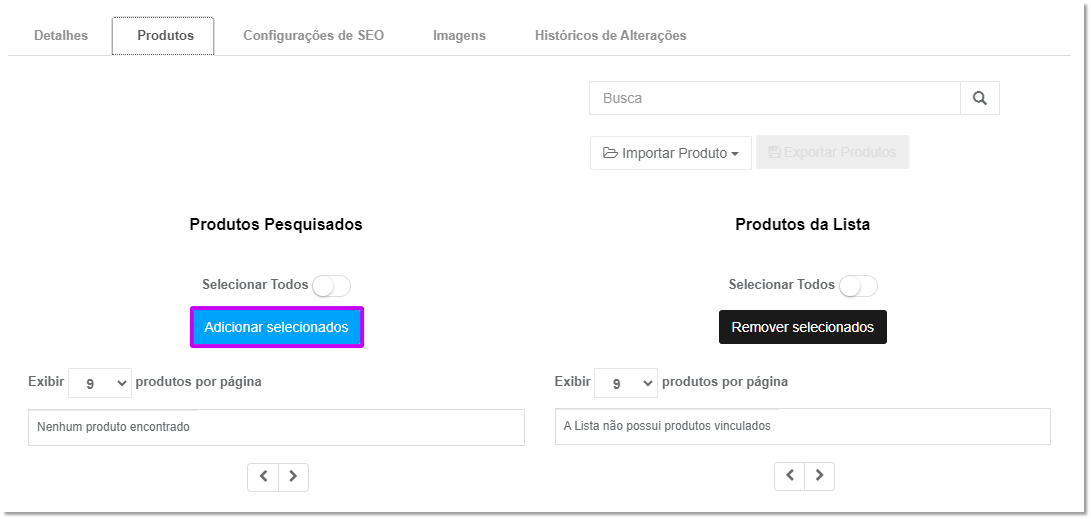Click the magnifying glass search icon
The width and height of the screenshot is (1091, 519).
pos(980,98)
